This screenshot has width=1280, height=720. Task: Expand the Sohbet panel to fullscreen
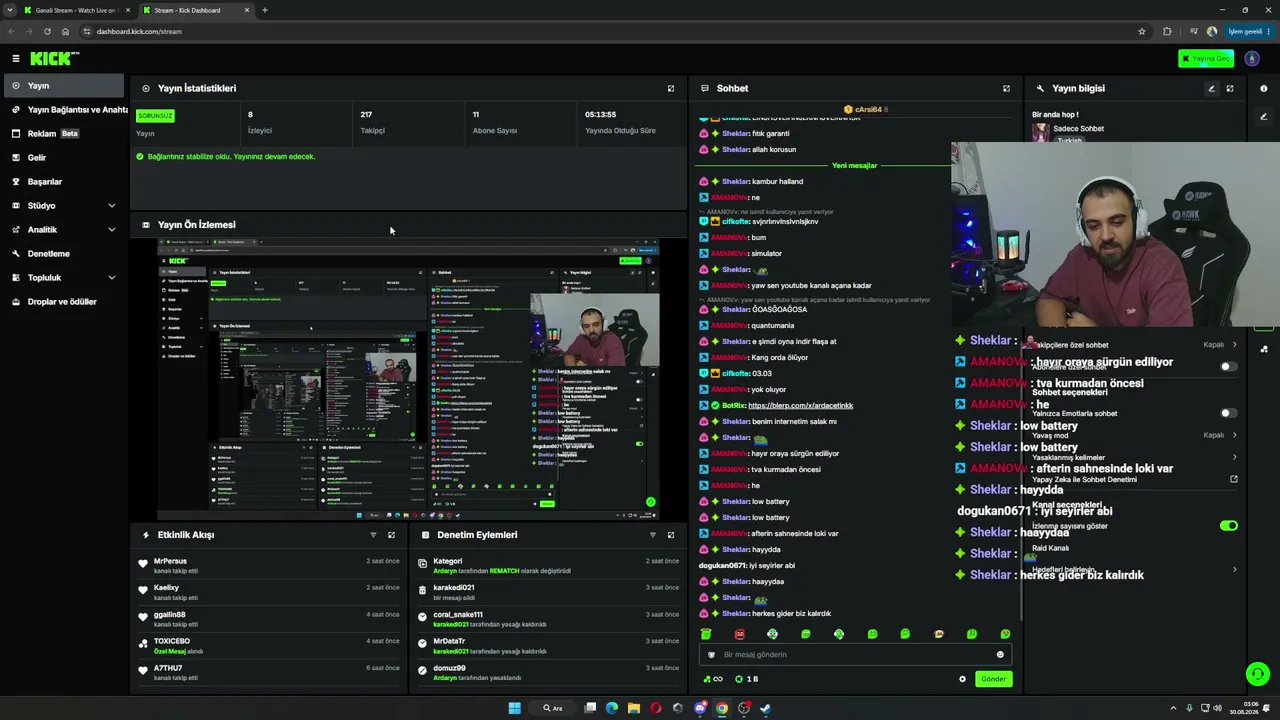[1006, 88]
